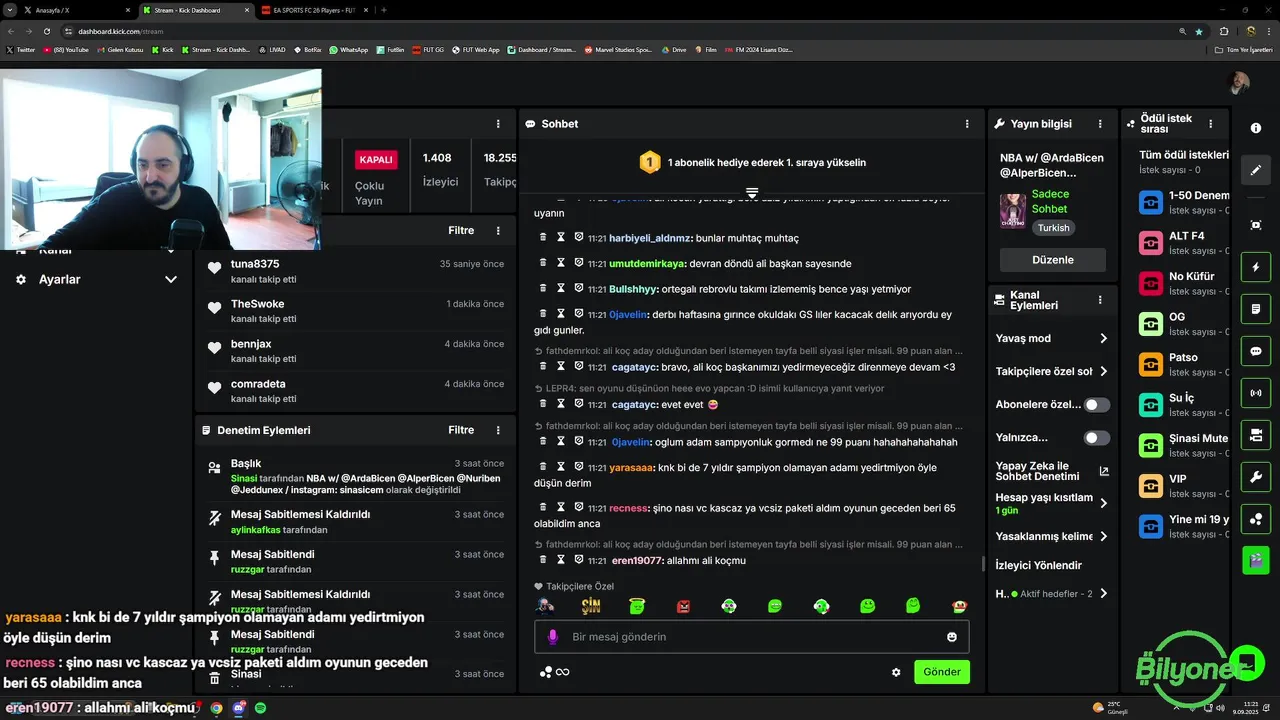Click the info icon in right sidebar
This screenshot has width=1280, height=720.
pyautogui.click(x=1256, y=128)
